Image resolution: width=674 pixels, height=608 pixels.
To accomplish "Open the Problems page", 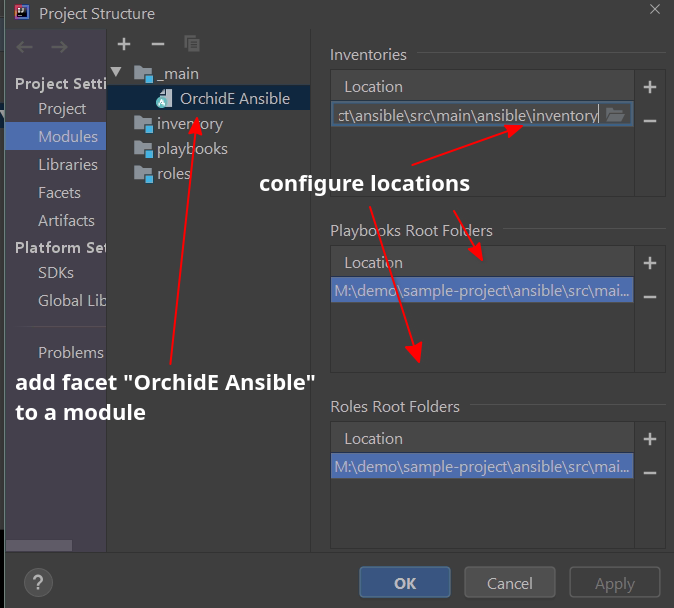I will (70, 353).
